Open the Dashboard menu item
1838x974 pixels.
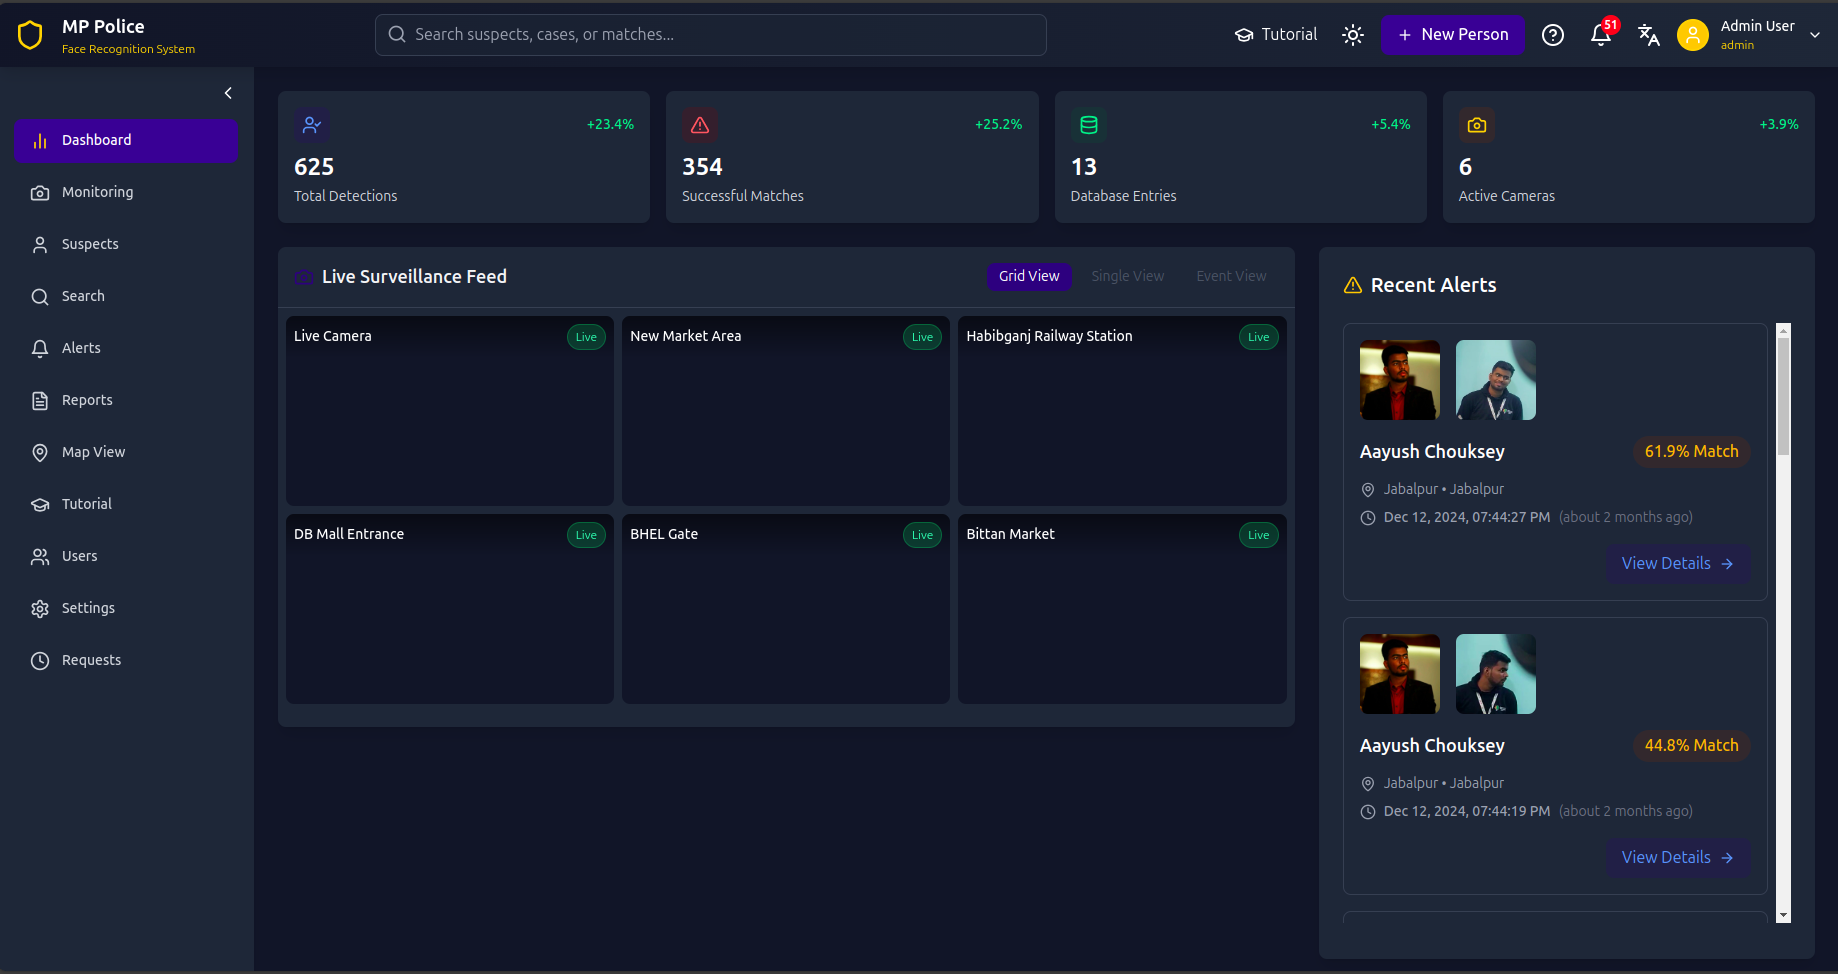click(126, 140)
